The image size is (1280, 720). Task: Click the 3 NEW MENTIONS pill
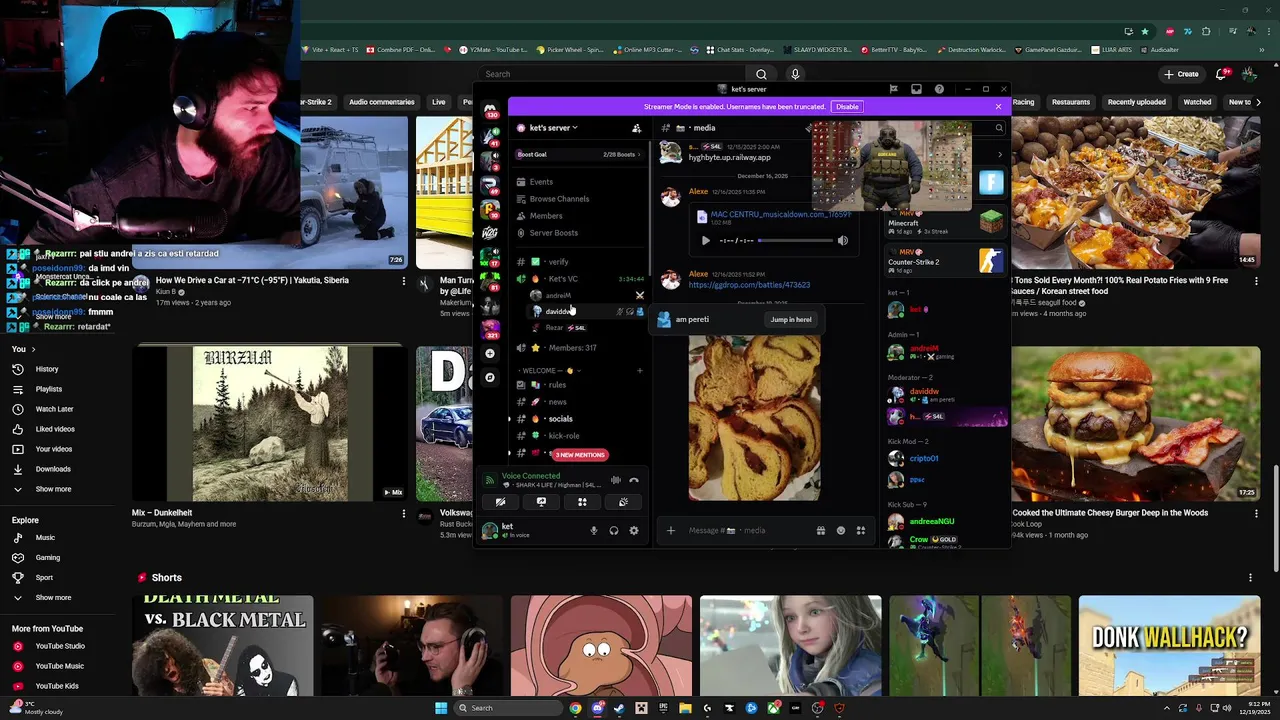[x=580, y=455]
